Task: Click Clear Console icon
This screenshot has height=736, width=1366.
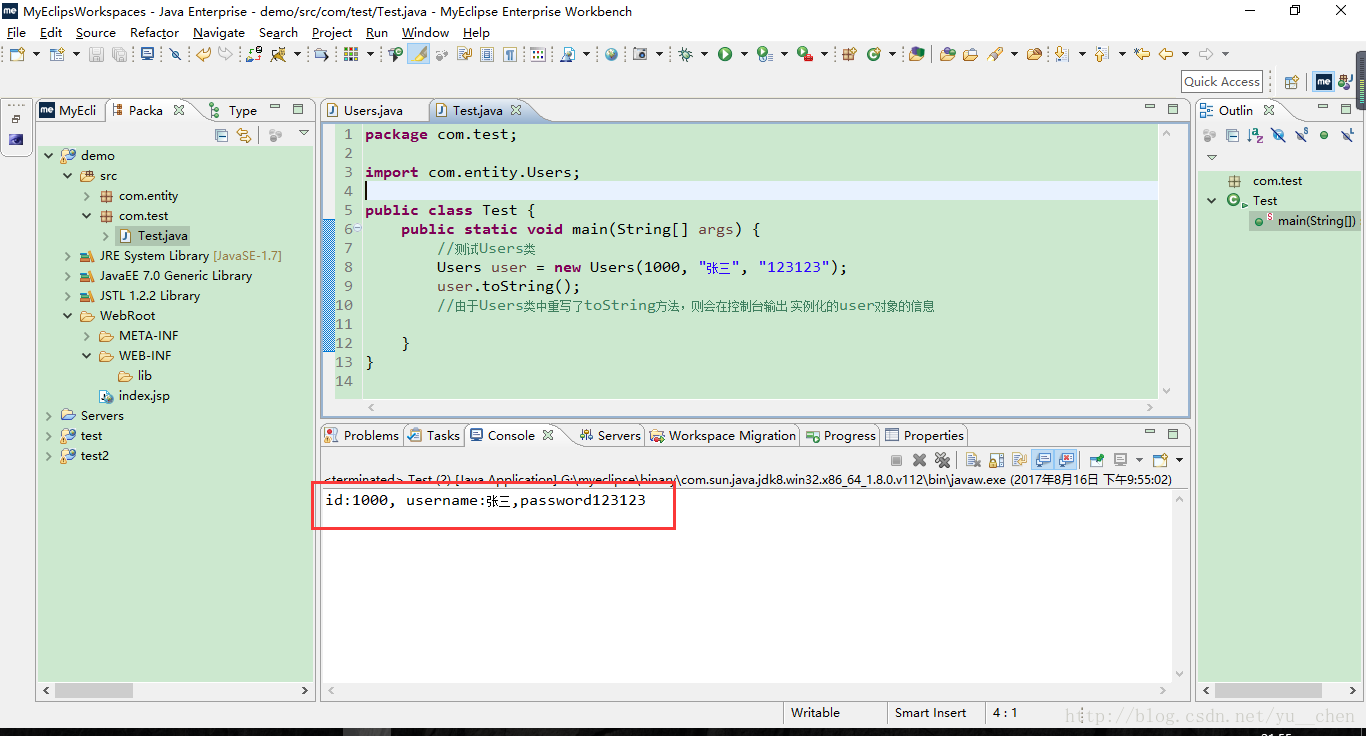Action: pyautogui.click(x=974, y=460)
